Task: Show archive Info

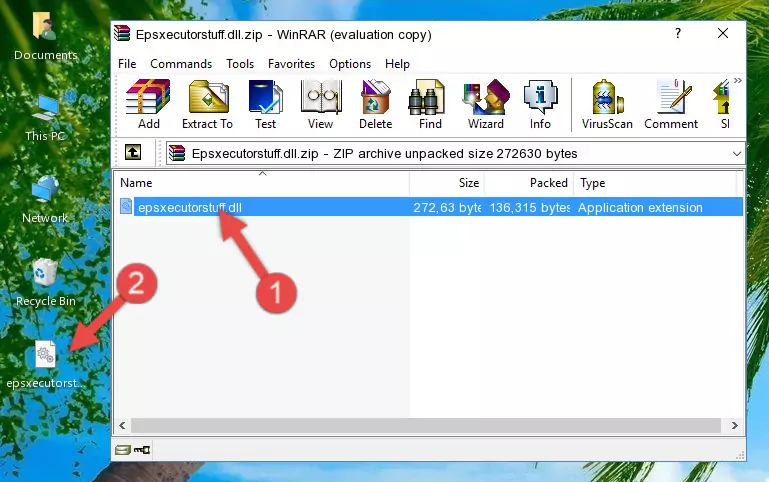Action: (540, 104)
